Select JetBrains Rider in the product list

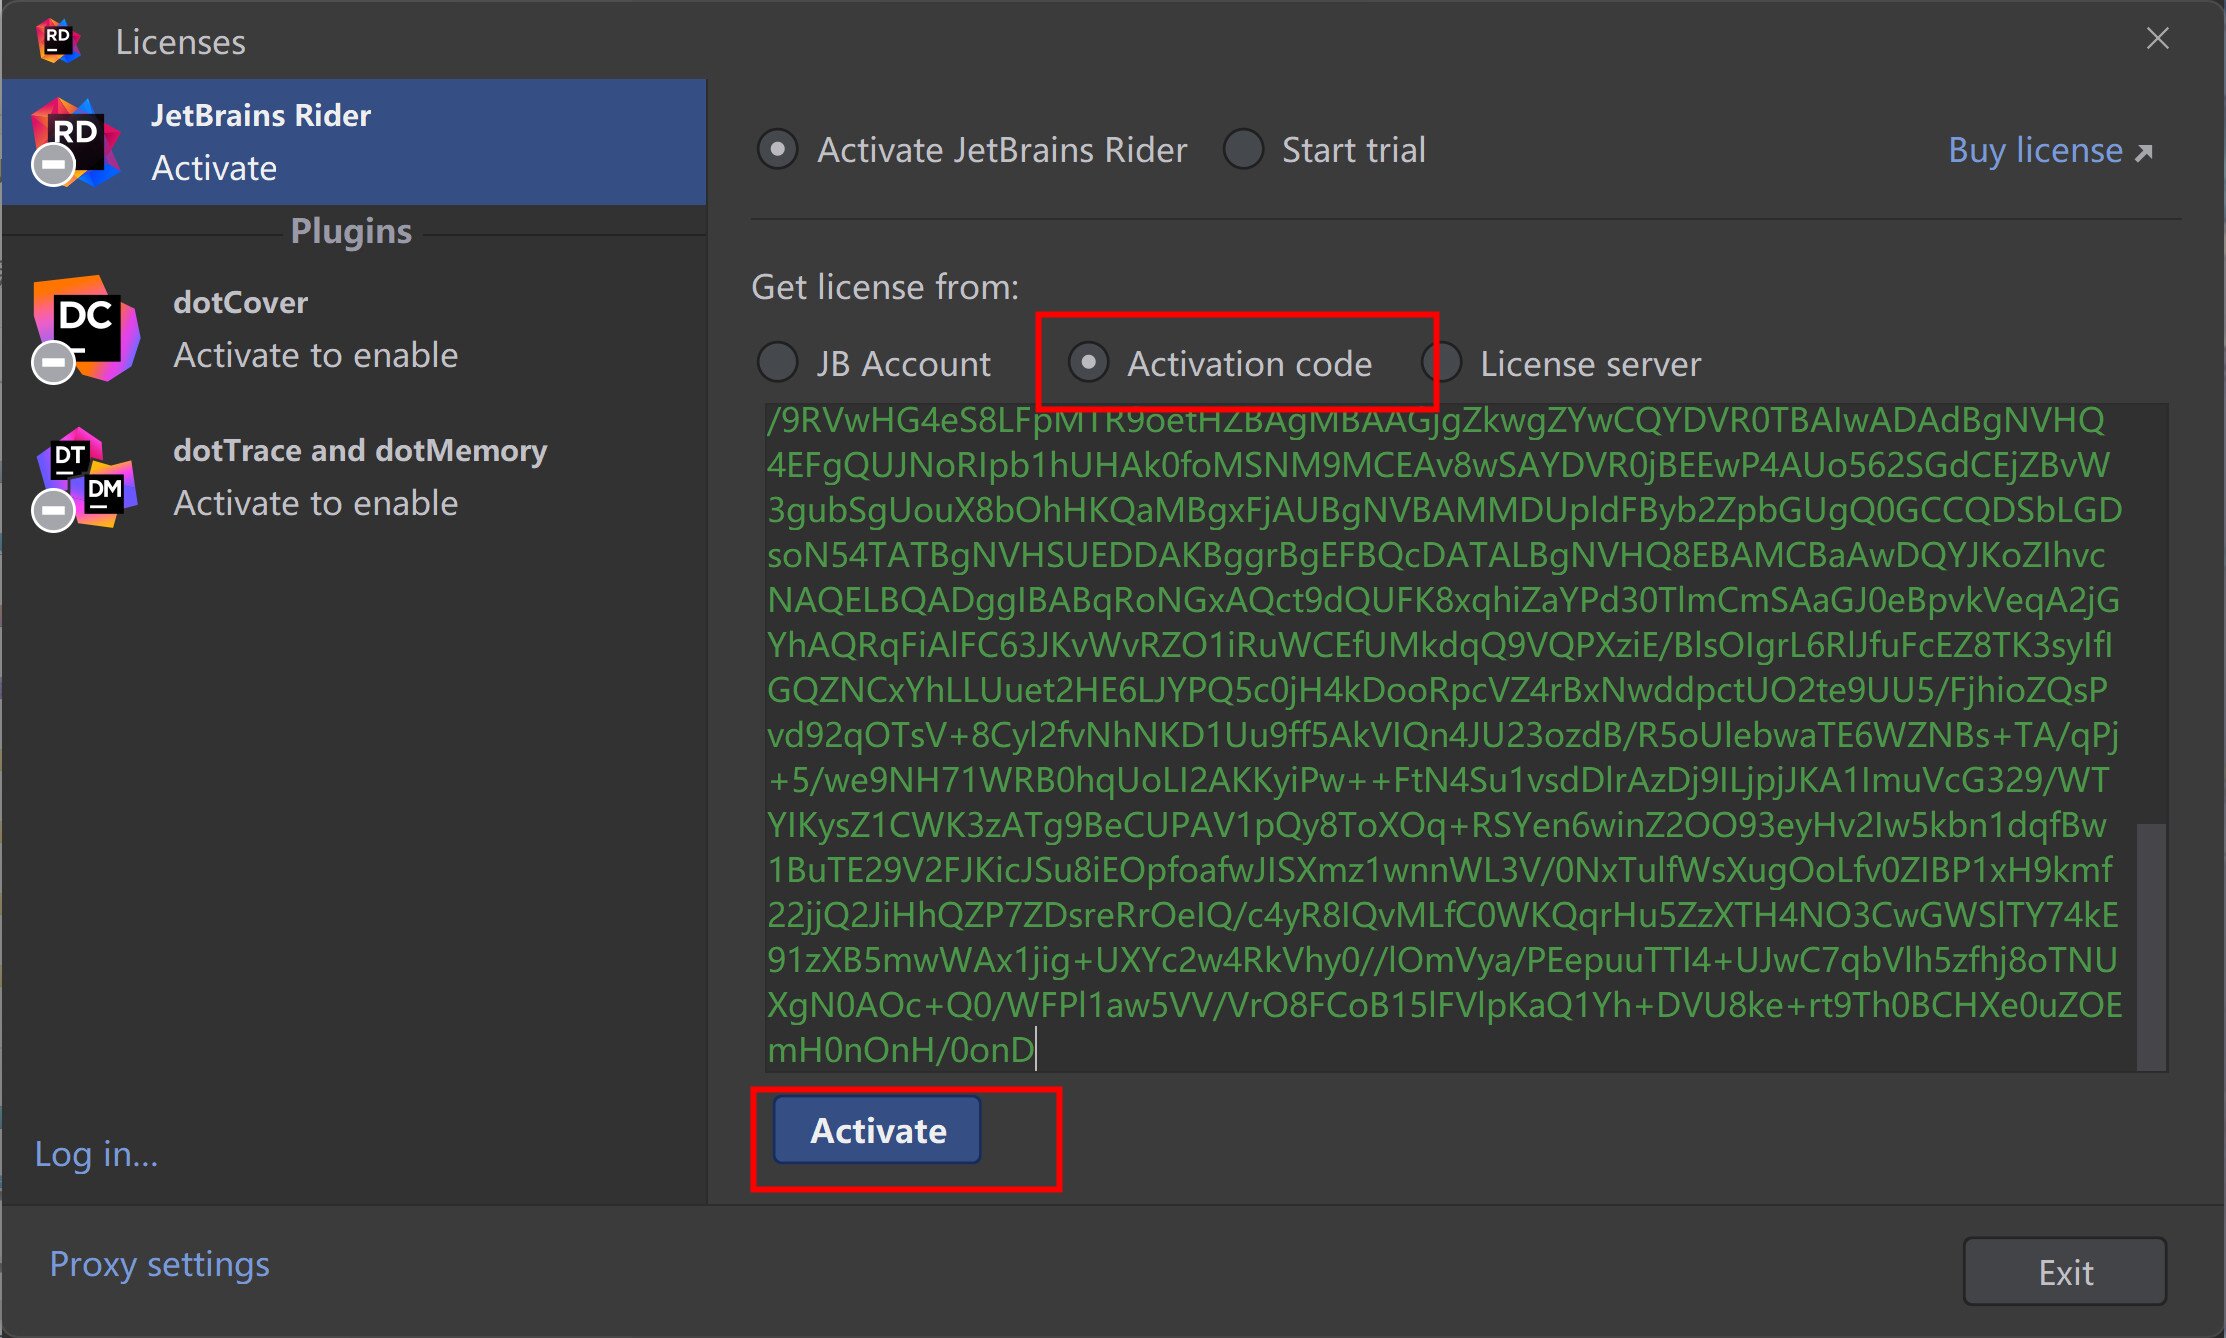tap(354, 142)
